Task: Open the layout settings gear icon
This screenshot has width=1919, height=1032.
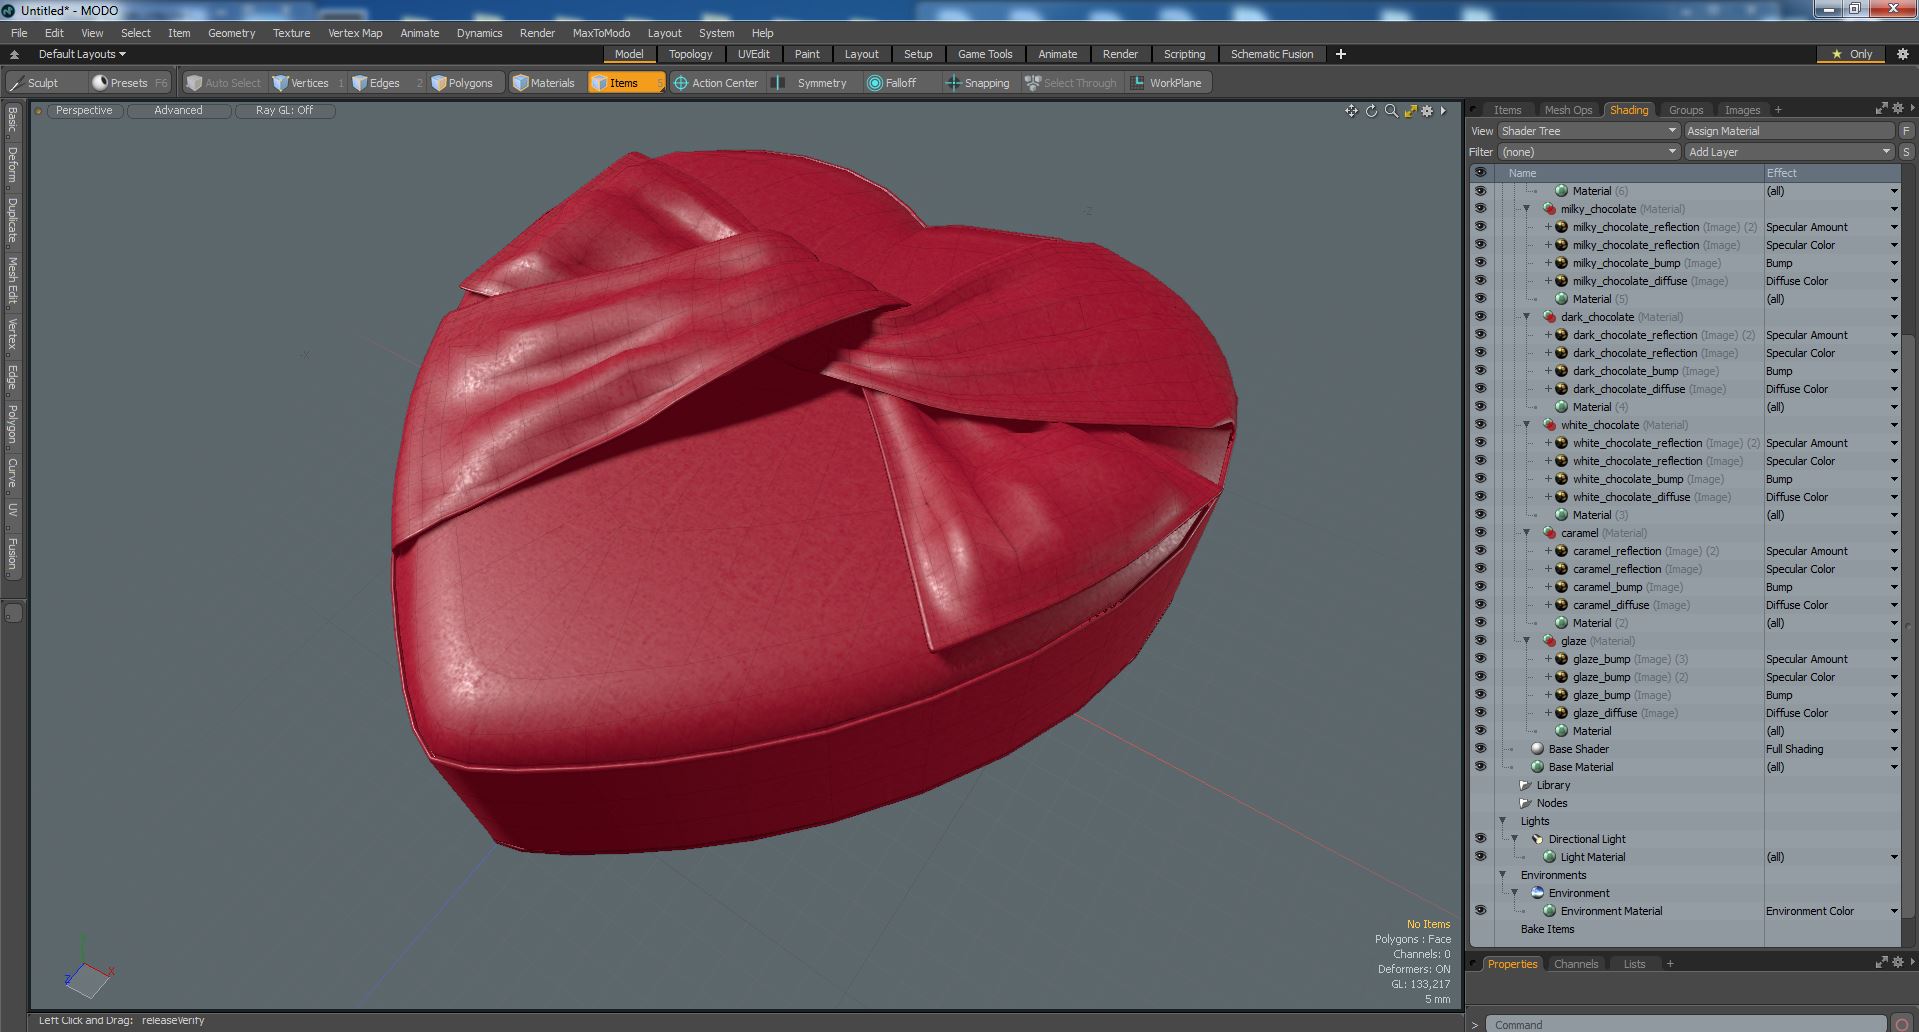Action: click(x=1902, y=54)
